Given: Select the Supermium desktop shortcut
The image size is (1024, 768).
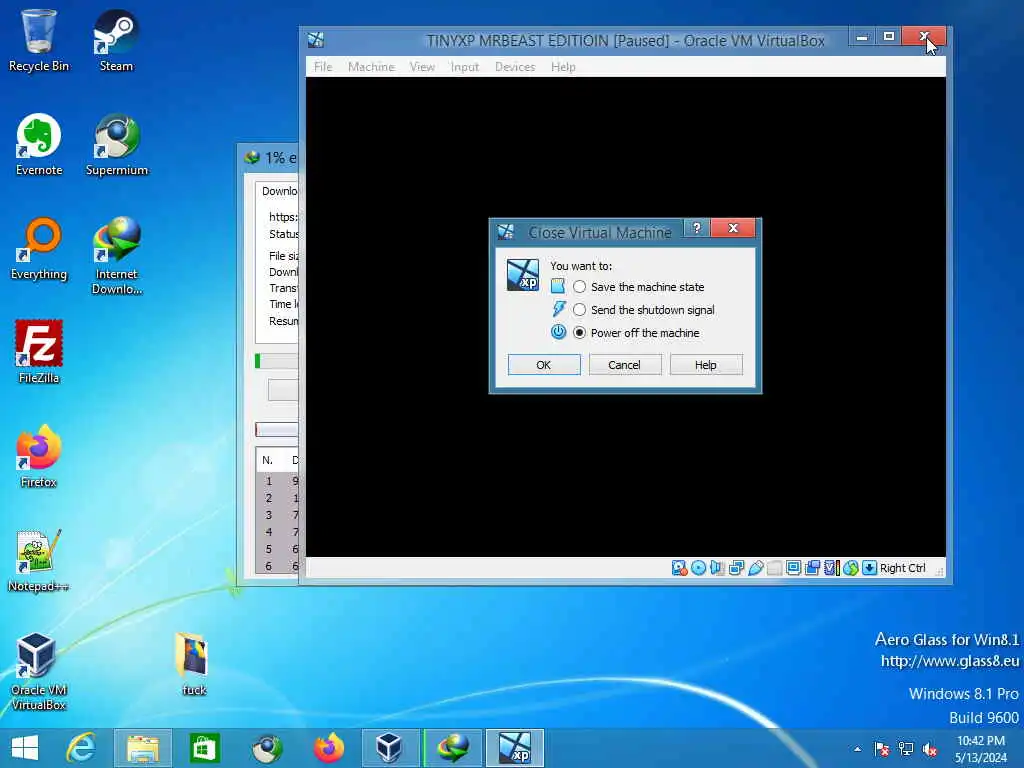Looking at the screenshot, I should [116, 145].
